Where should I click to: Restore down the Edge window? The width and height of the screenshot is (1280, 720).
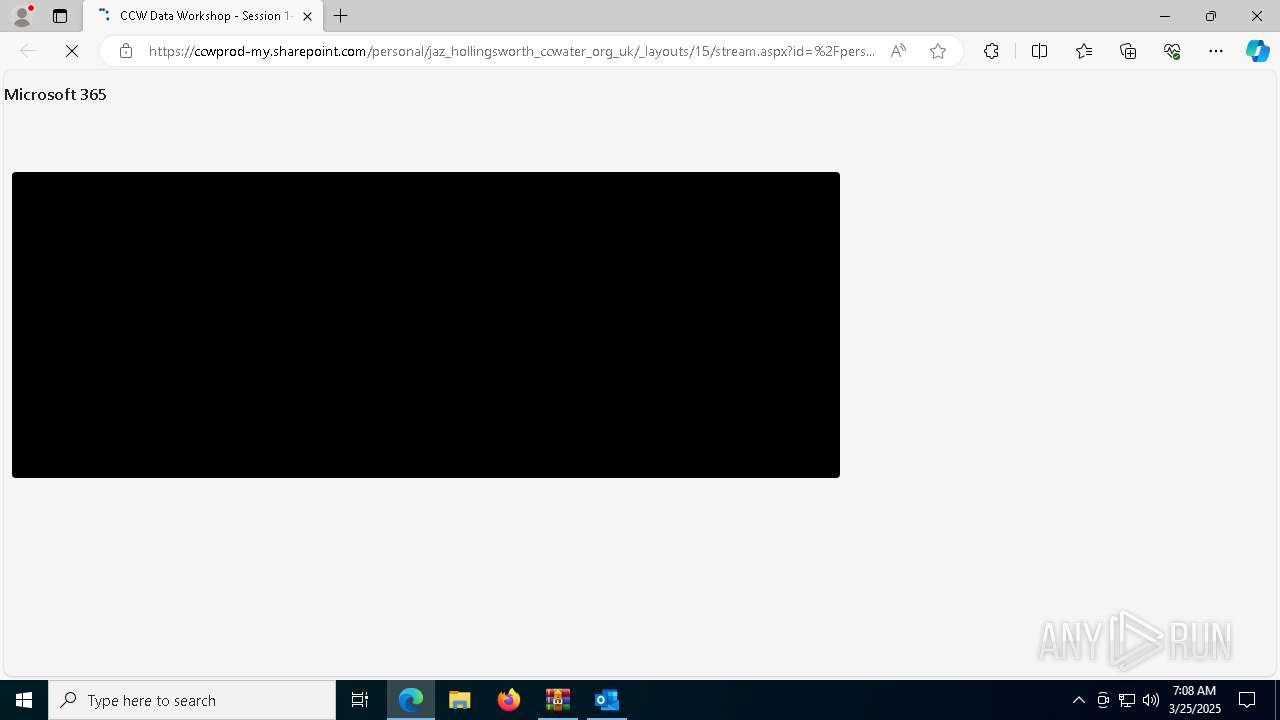pos(1210,16)
